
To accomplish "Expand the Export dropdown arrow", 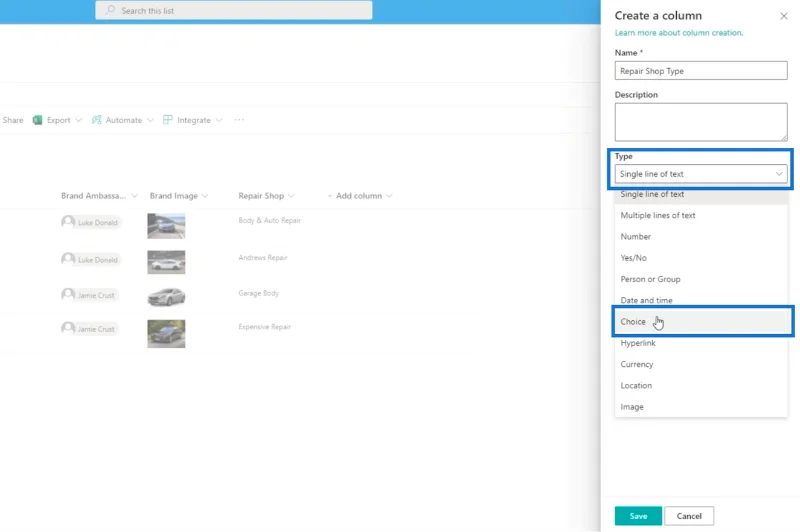I will (78, 120).
